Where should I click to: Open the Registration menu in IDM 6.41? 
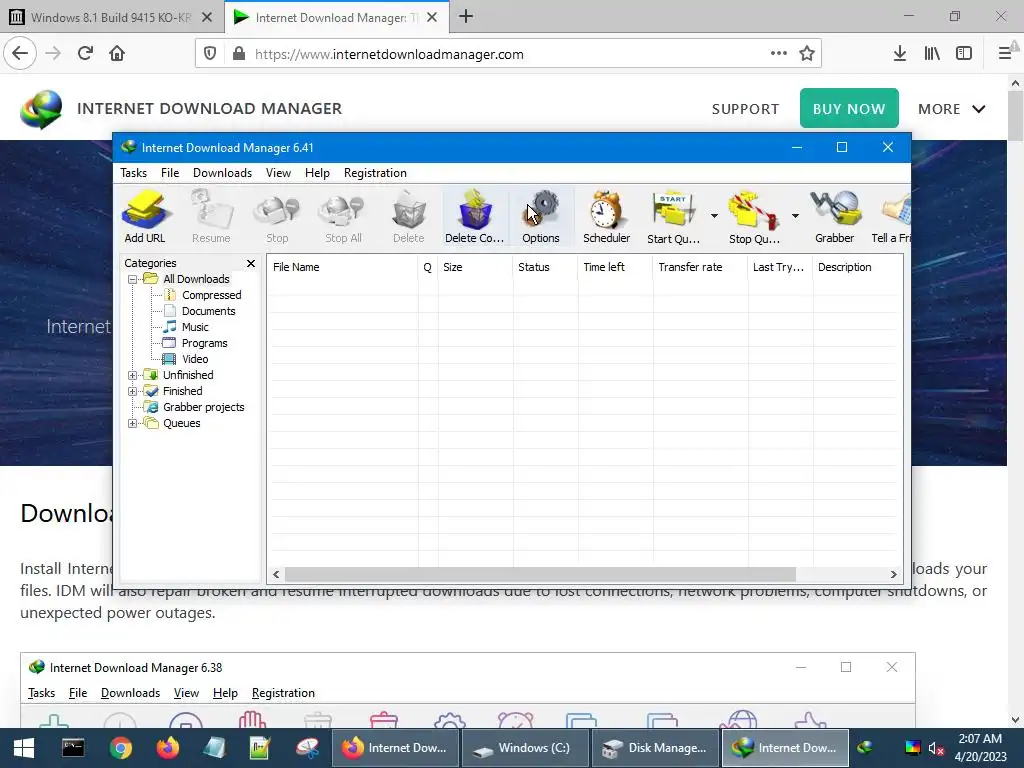click(375, 173)
